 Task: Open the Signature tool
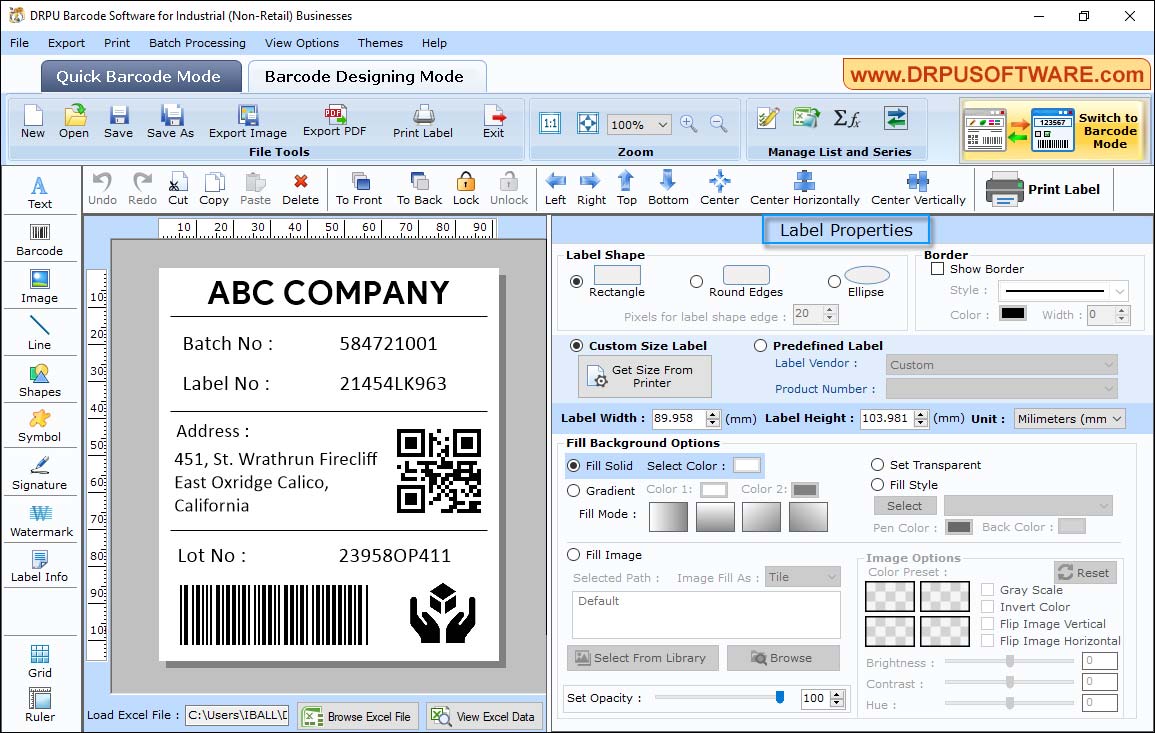[x=40, y=471]
